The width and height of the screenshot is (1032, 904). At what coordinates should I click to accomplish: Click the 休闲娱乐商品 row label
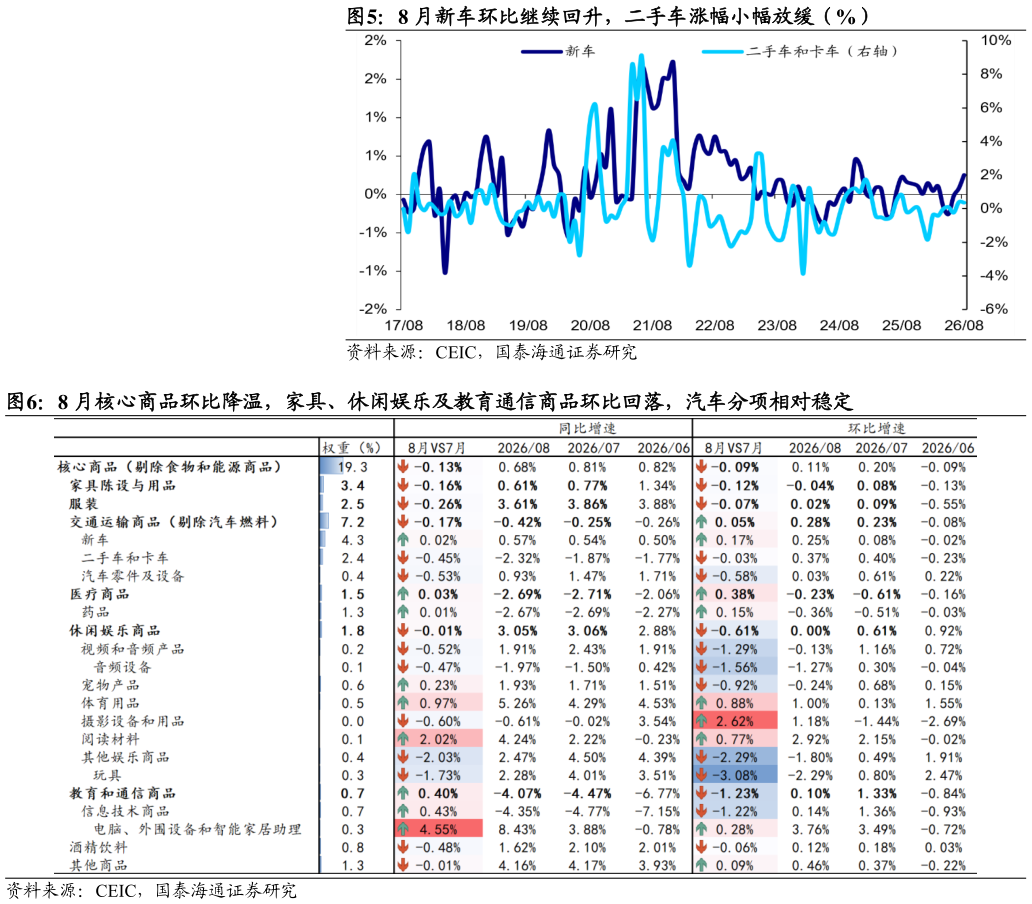[115, 630]
